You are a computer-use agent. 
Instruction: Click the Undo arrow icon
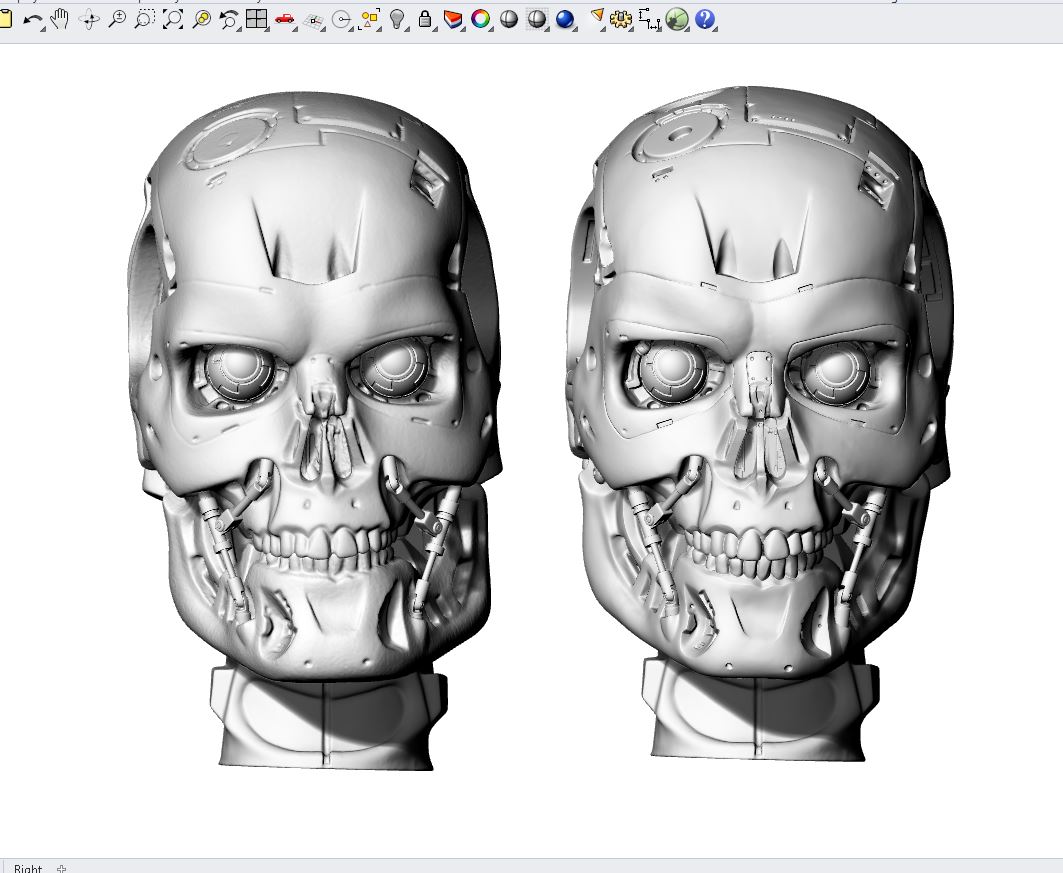pyautogui.click(x=32, y=20)
